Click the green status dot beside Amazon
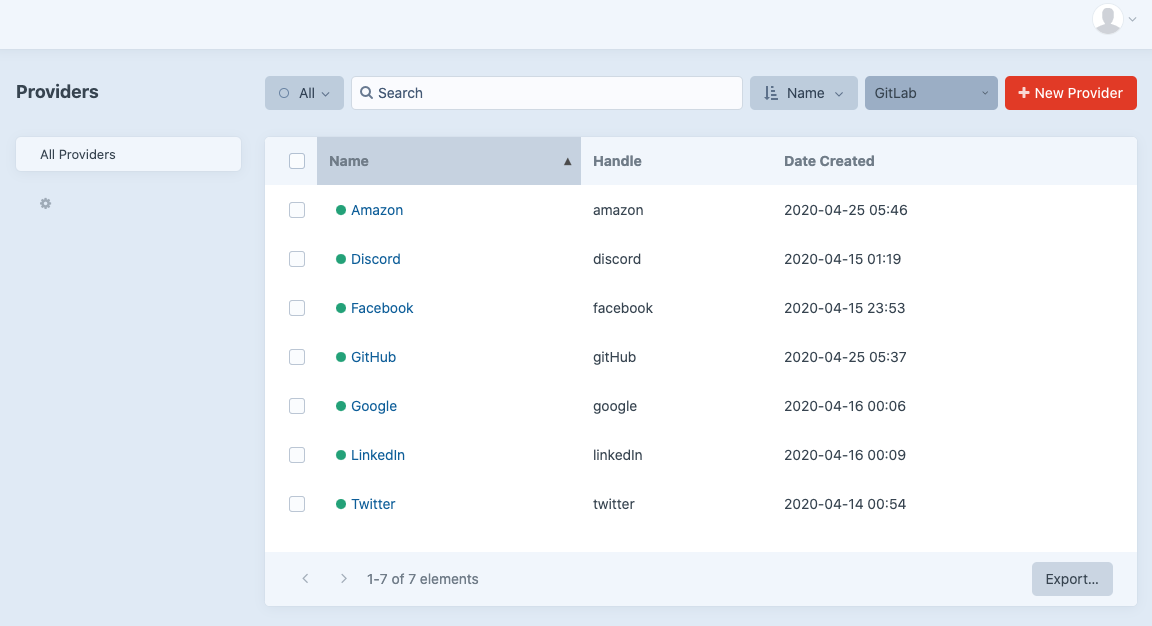The image size is (1152, 626). pos(341,210)
